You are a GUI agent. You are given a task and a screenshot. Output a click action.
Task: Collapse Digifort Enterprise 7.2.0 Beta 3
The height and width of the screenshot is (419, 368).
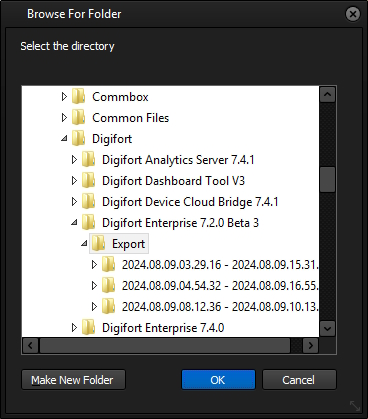74,222
